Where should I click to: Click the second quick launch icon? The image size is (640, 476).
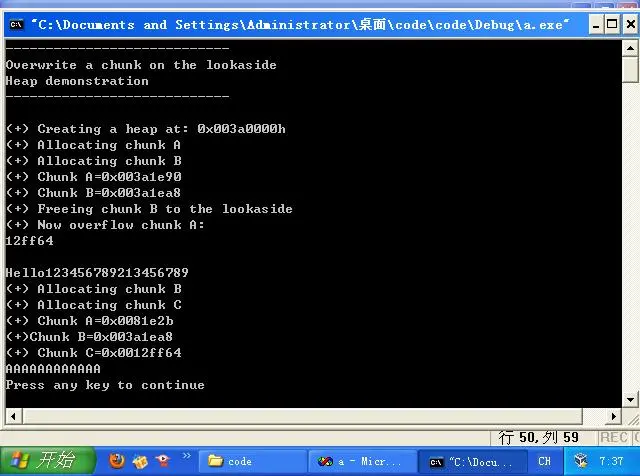tap(140, 462)
